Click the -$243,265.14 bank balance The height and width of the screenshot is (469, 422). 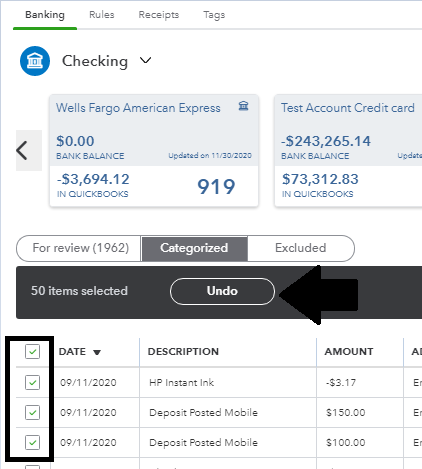pos(326,141)
